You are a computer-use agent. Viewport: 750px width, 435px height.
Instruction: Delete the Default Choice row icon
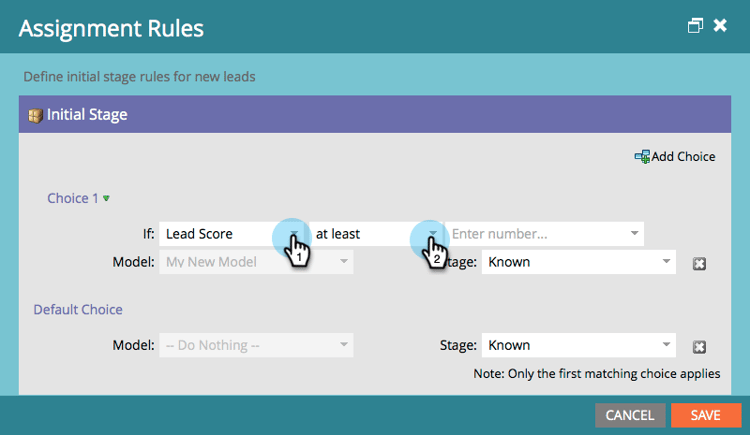click(x=700, y=347)
